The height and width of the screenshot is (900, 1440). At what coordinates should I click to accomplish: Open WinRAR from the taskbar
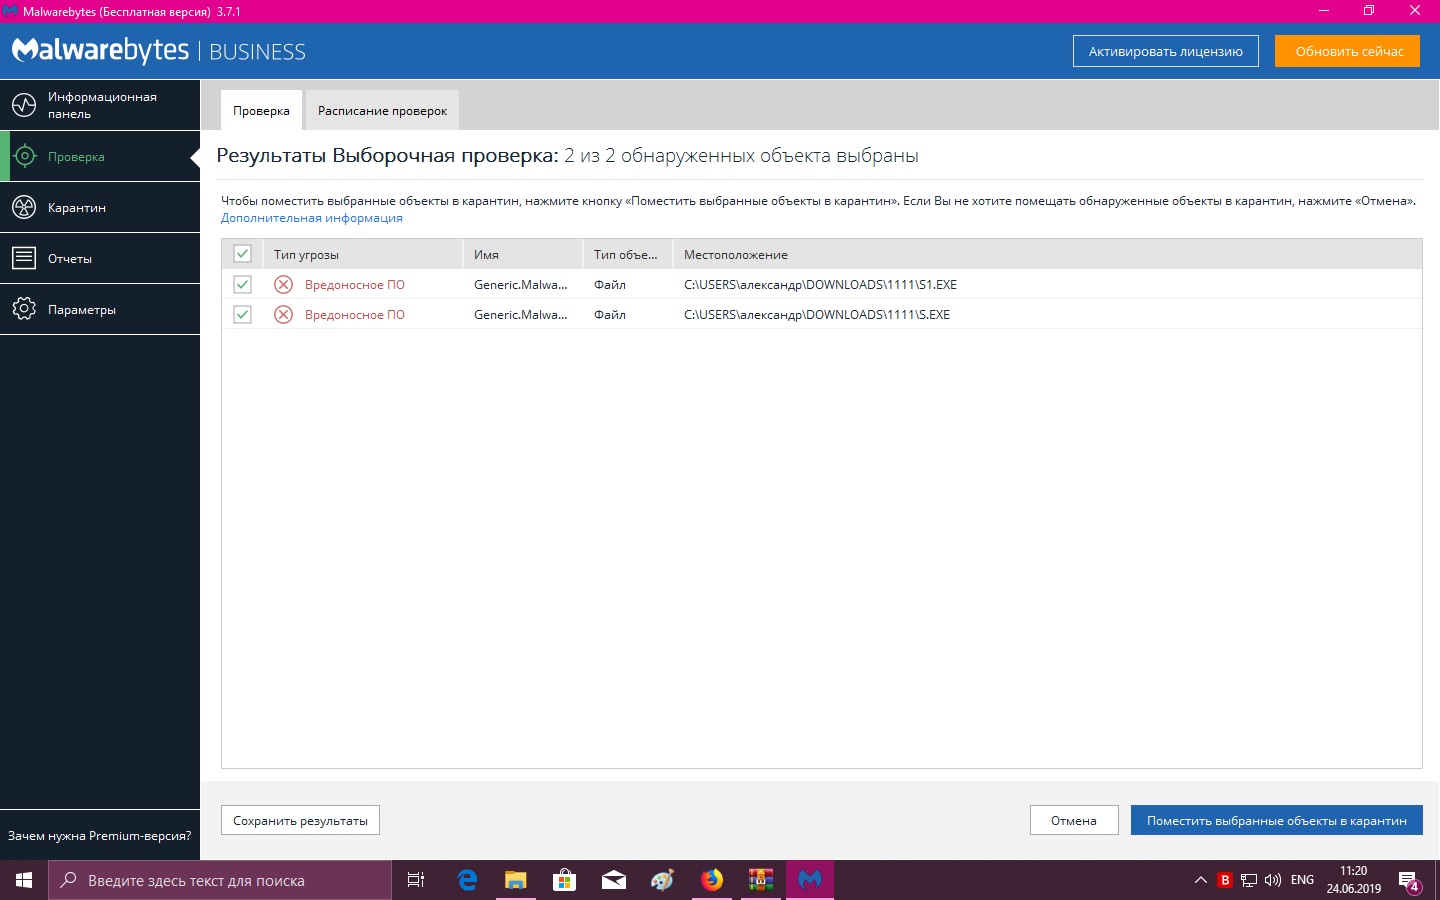[x=761, y=880]
